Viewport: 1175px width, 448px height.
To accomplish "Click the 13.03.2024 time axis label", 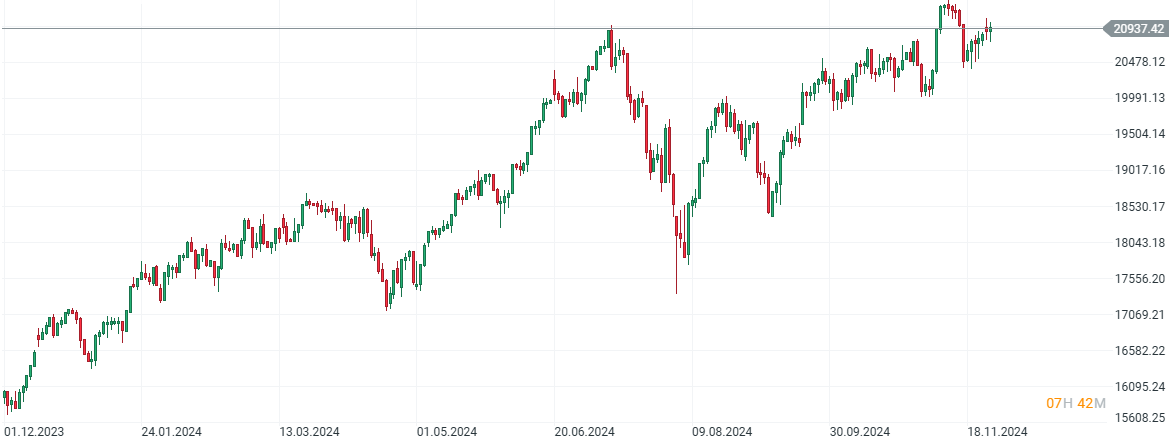I will pyautogui.click(x=309, y=432).
